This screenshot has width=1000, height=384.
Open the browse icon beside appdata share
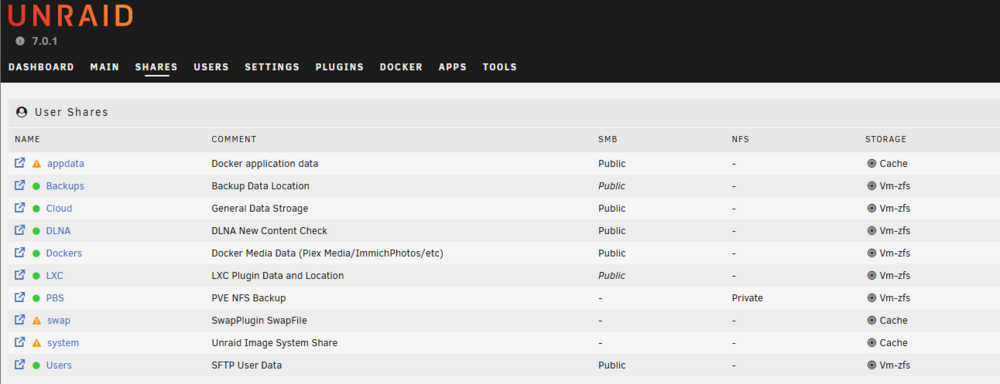20,163
